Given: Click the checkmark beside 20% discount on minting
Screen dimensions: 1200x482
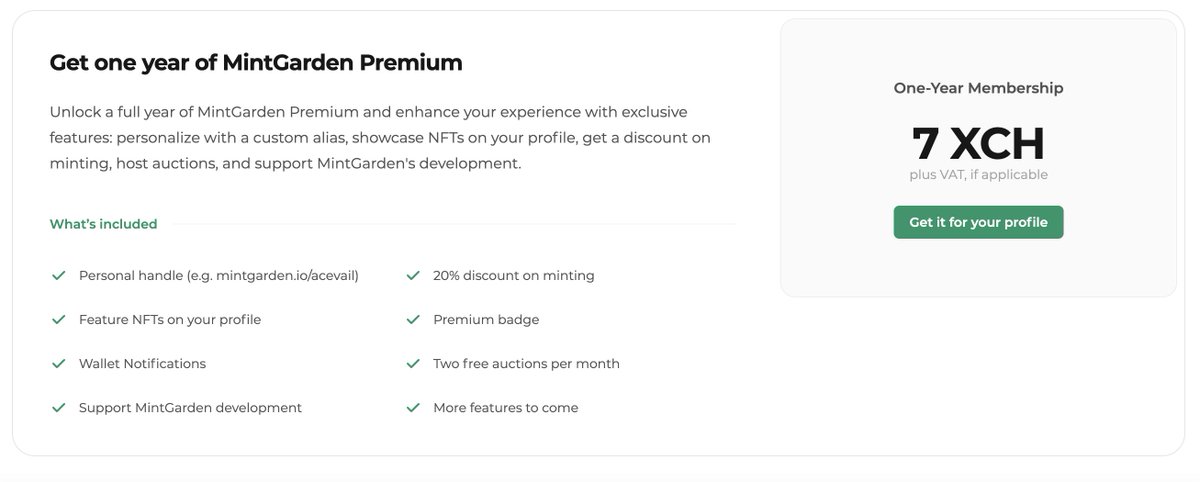Looking at the screenshot, I should click(413, 275).
